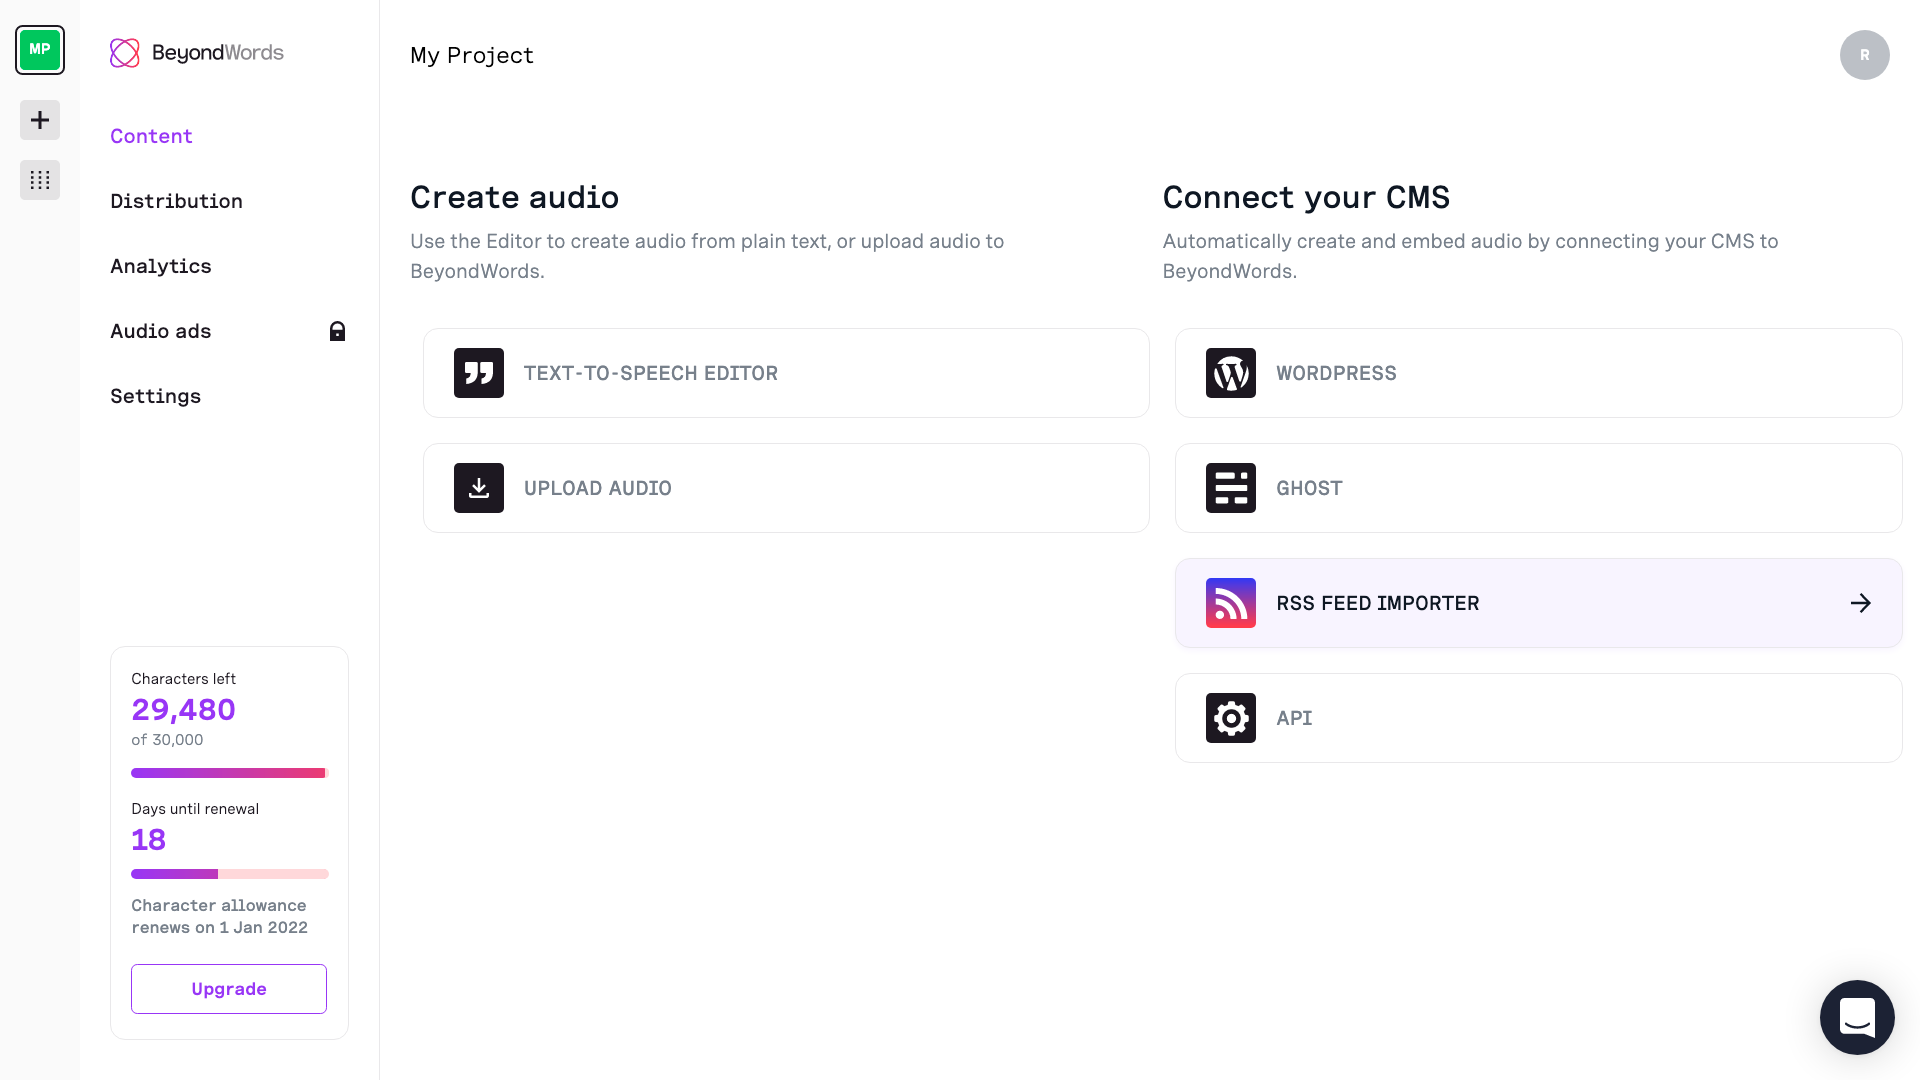This screenshot has height=1080, width=1920.
Task: Select the API connection option
Action: tap(1539, 718)
